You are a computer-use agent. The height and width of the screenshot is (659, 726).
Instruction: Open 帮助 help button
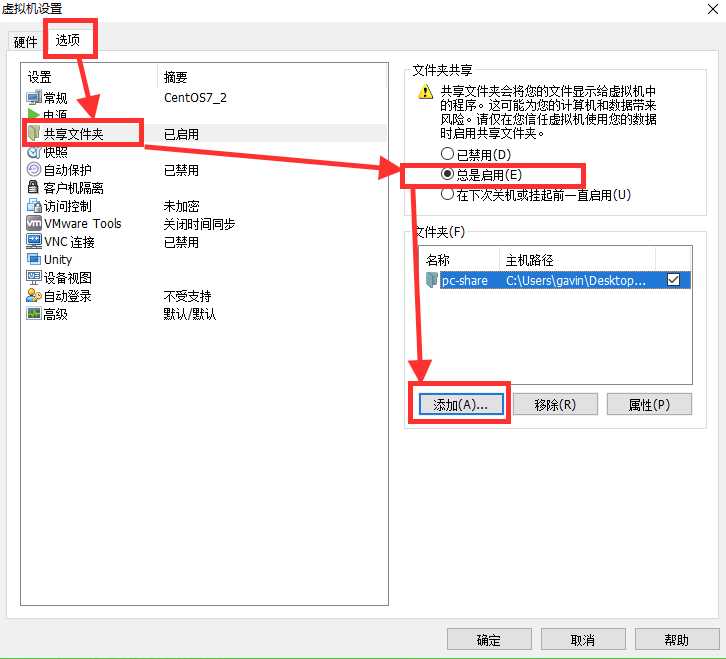tap(677, 640)
